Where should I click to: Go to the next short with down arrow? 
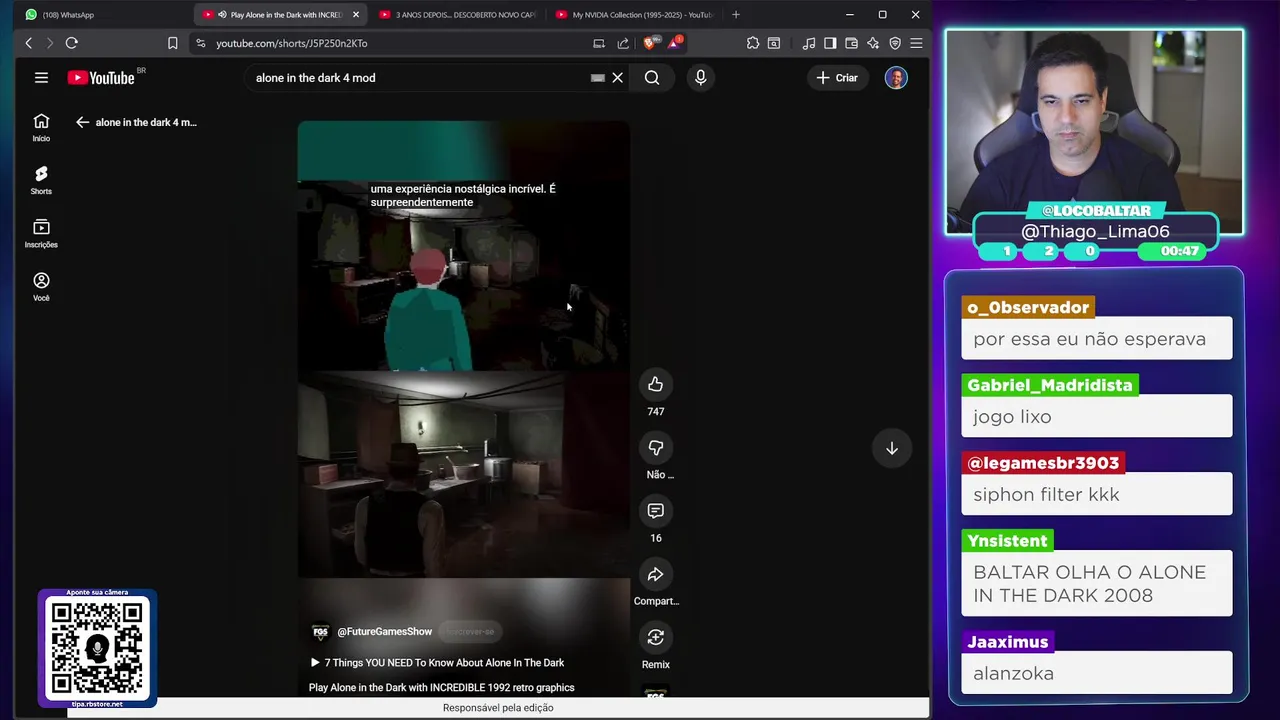(892, 449)
